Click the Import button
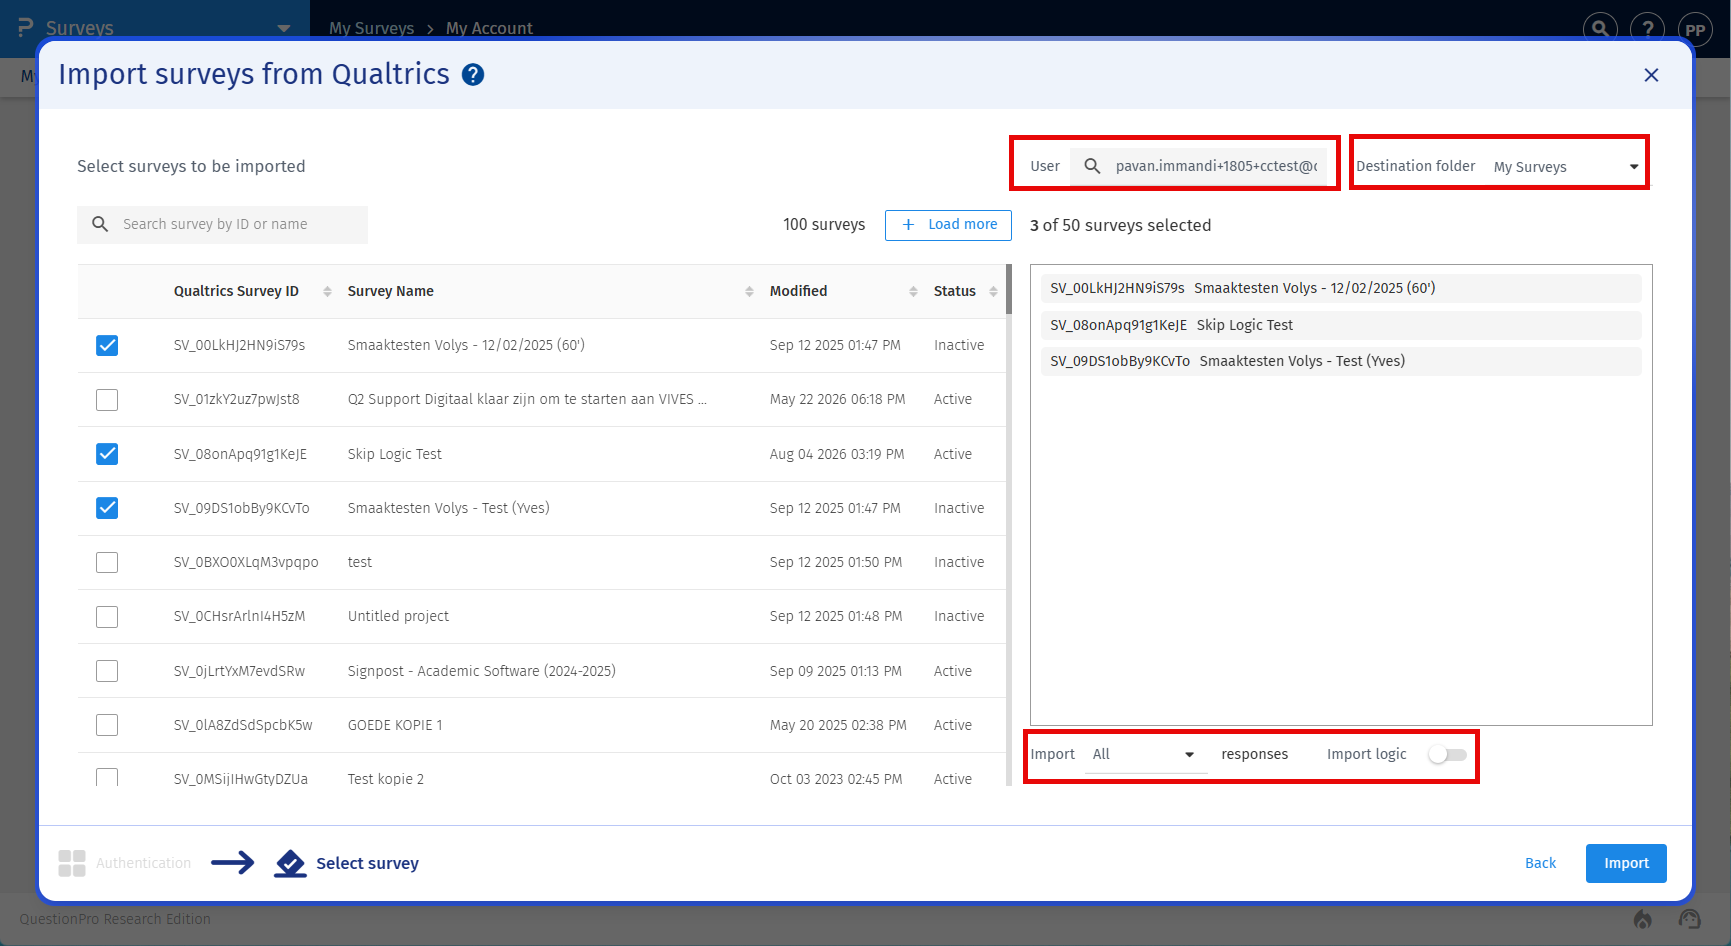Viewport: 1731px width, 946px height. pyautogui.click(x=1626, y=863)
